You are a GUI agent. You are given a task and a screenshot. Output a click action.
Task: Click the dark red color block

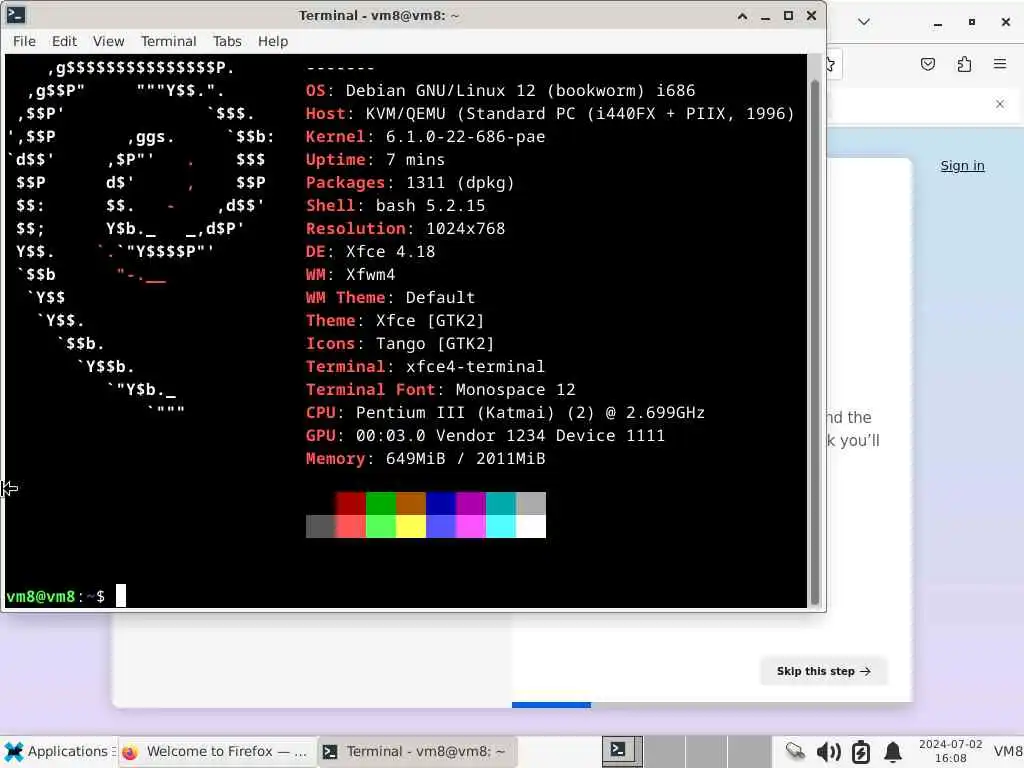(x=351, y=503)
